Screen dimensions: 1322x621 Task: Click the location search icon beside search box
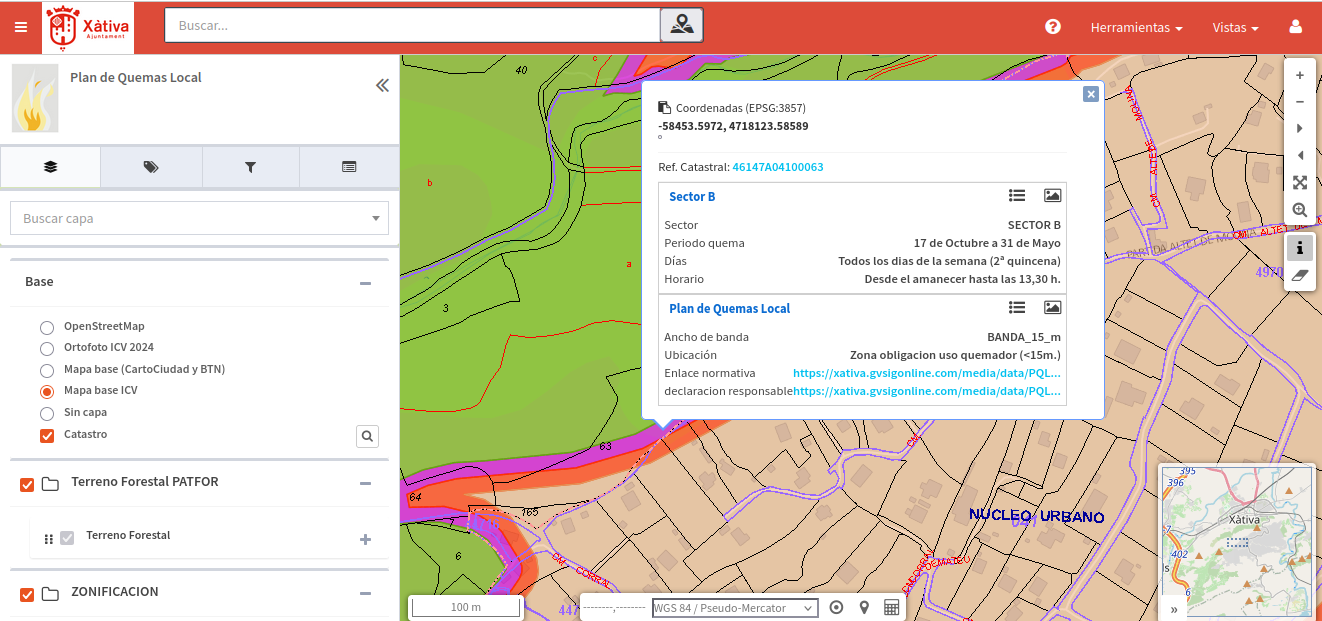[x=682, y=25]
